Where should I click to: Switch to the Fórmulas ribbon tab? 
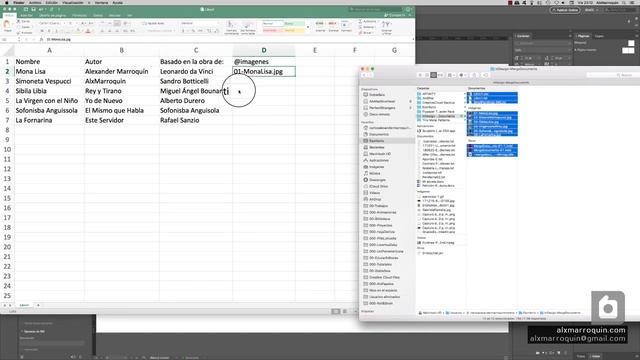click(79, 16)
